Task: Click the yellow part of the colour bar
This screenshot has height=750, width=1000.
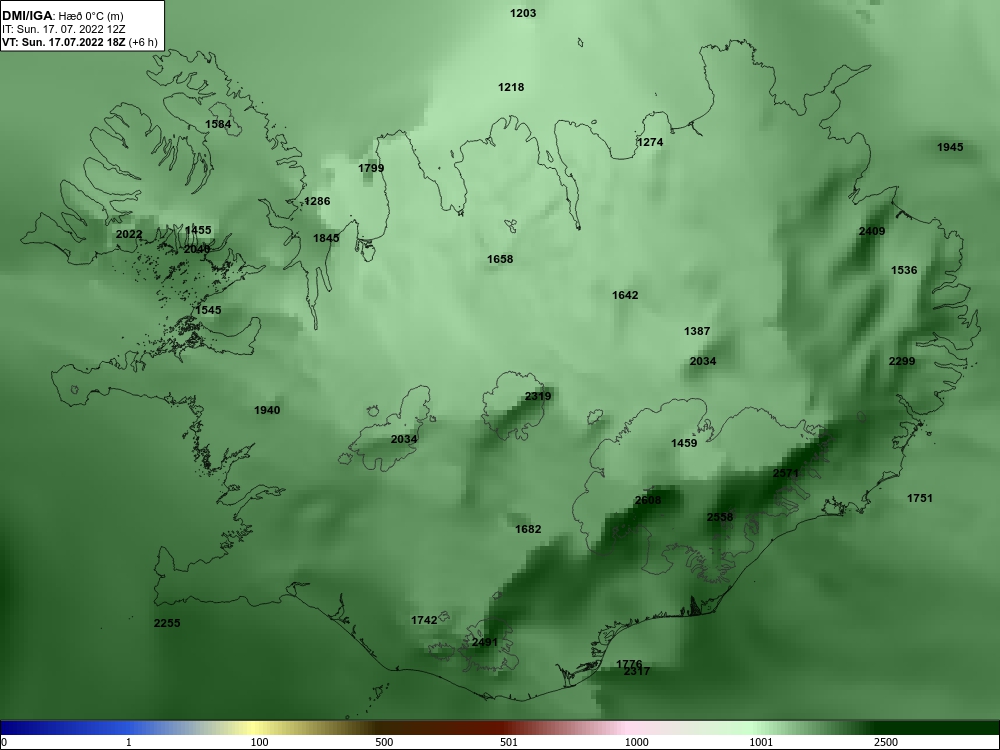Action: click(x=255, y=728)
